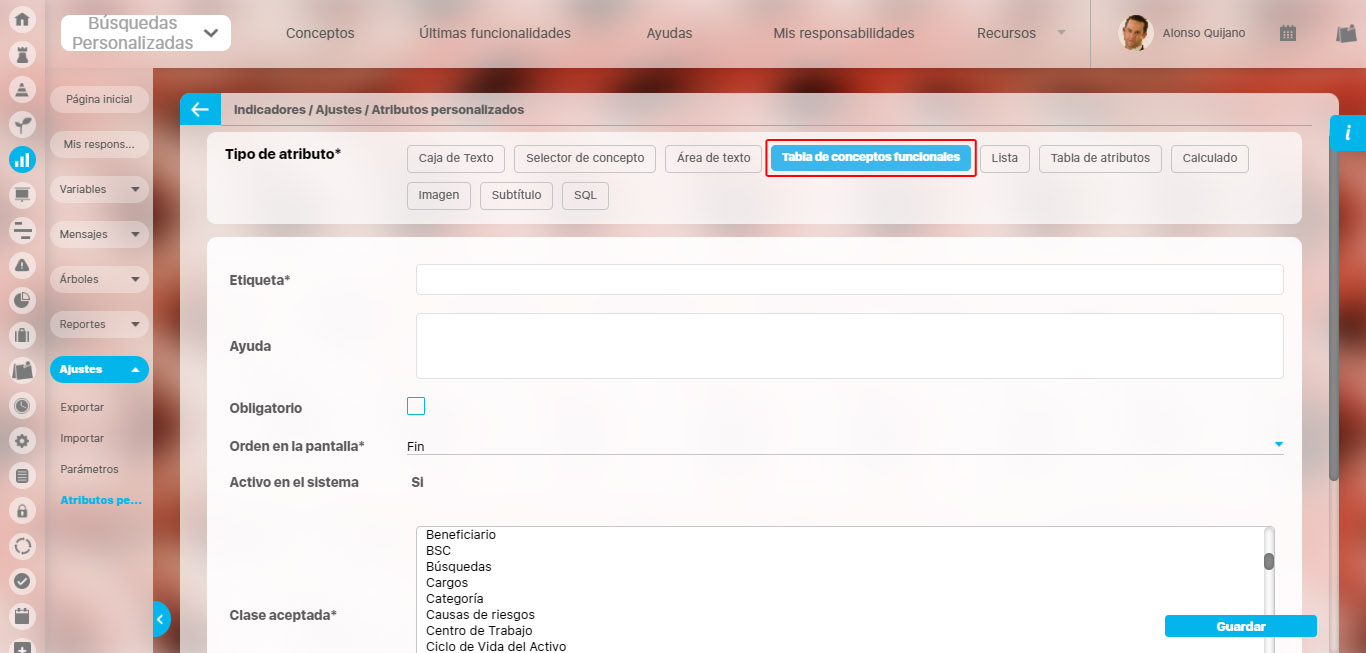Open Últimas funcionalidades in top menu
The height and width of the screenshot is (653, 1366).
(x=494, y=33)
